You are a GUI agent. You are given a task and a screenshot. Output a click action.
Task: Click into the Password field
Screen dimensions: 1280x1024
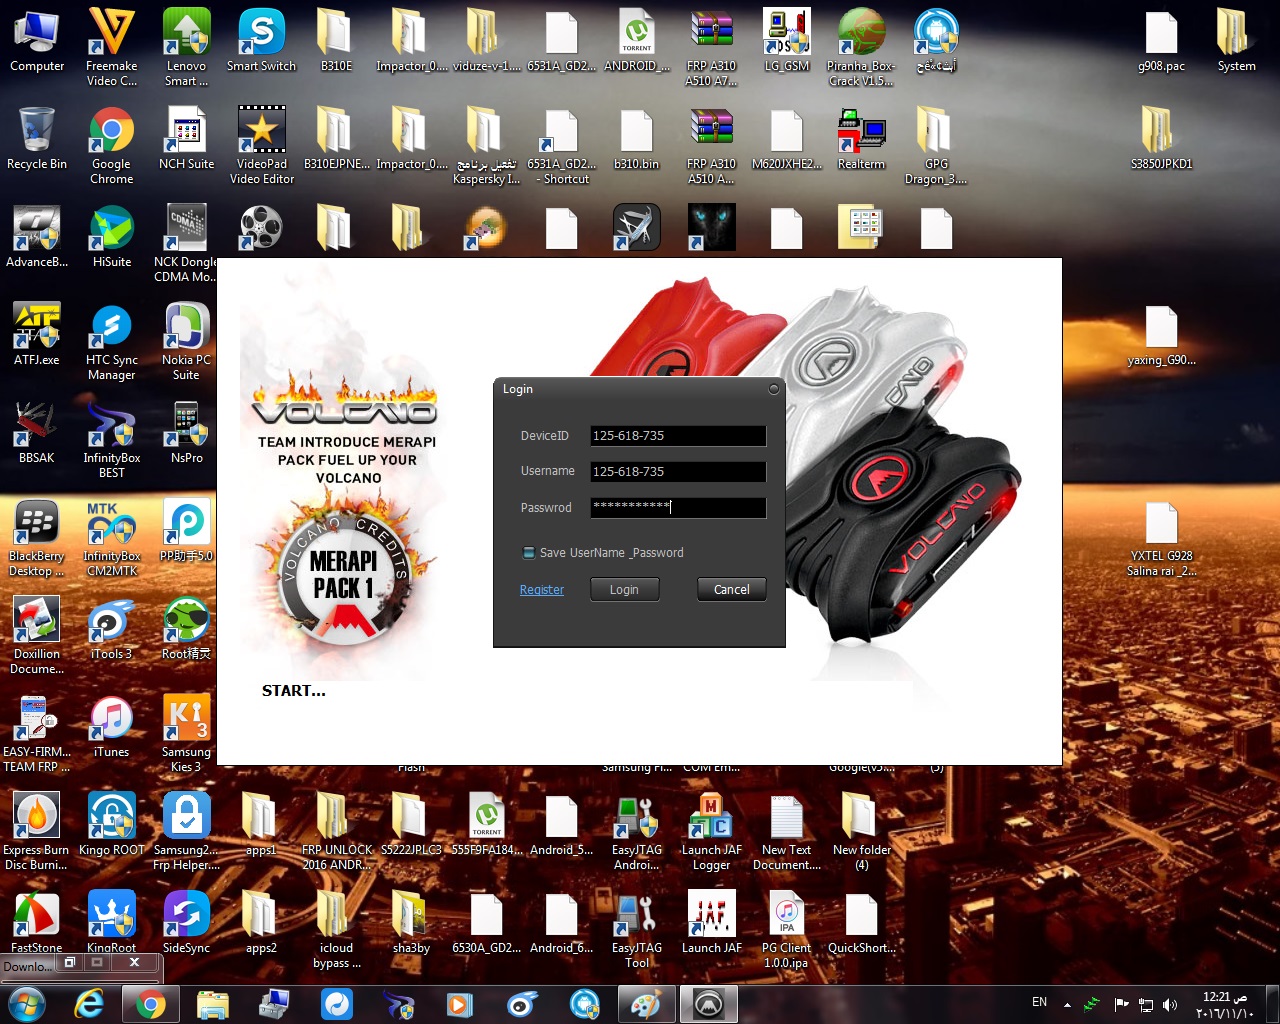click(x=678, y=508)
